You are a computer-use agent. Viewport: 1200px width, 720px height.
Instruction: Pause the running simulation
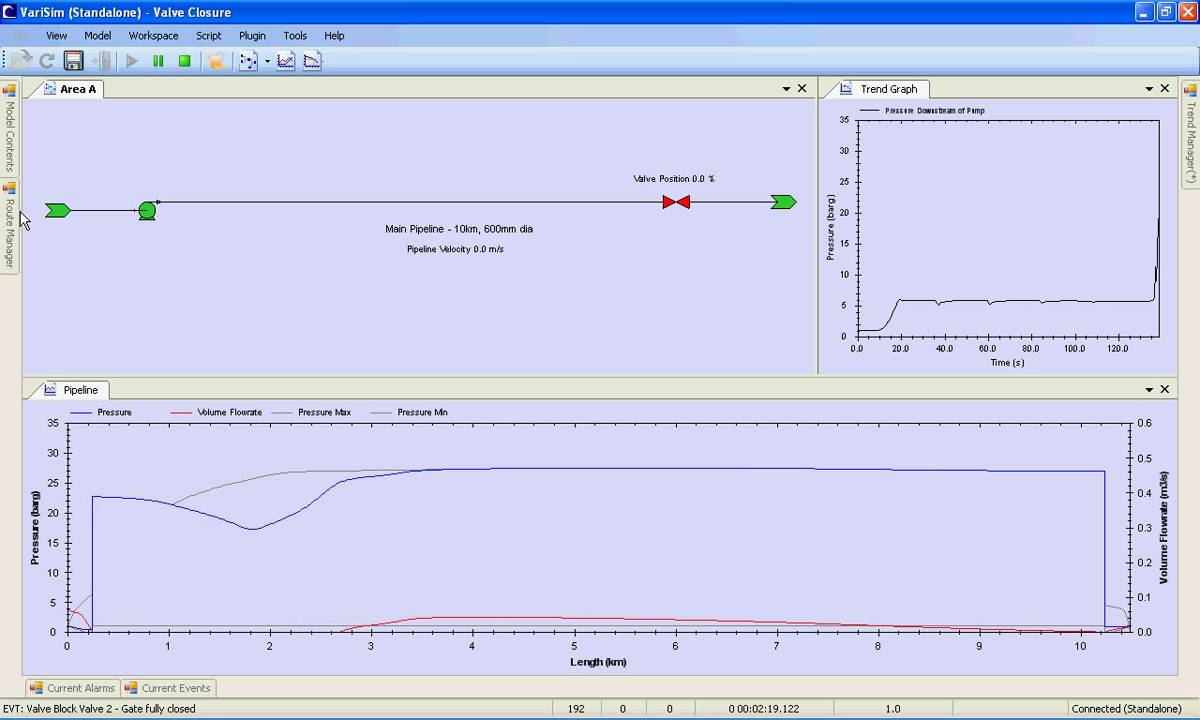(x=158, y=61)
